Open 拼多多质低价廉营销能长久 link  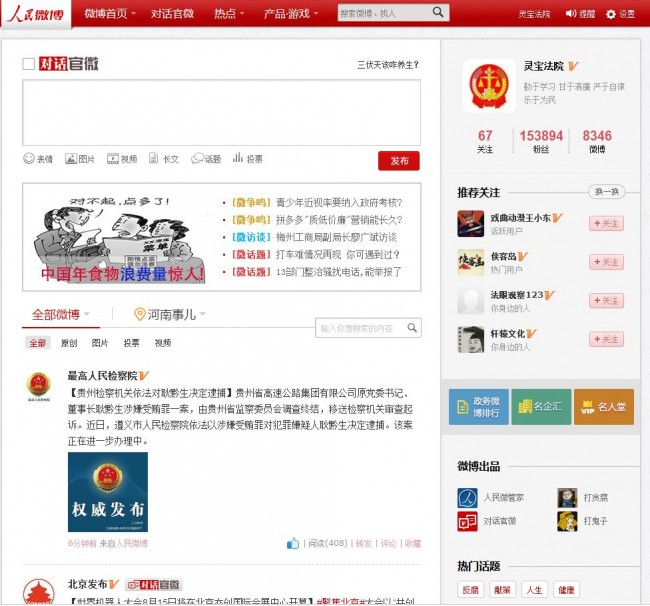pyautogui.click(x=339, y=220)
